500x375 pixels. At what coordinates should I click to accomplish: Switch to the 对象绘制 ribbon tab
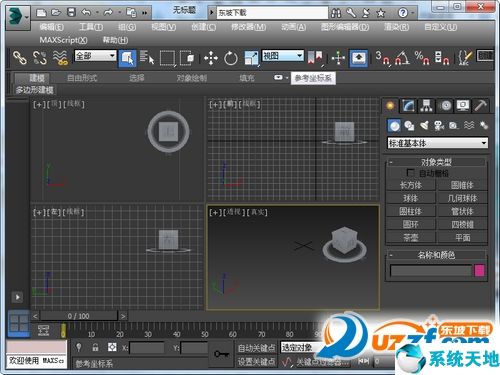pos(192,78)
